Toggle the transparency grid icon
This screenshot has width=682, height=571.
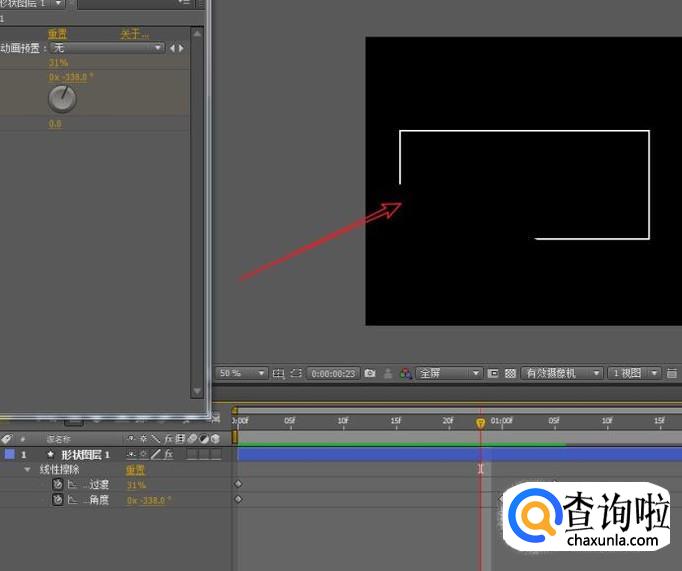(510, 373)
